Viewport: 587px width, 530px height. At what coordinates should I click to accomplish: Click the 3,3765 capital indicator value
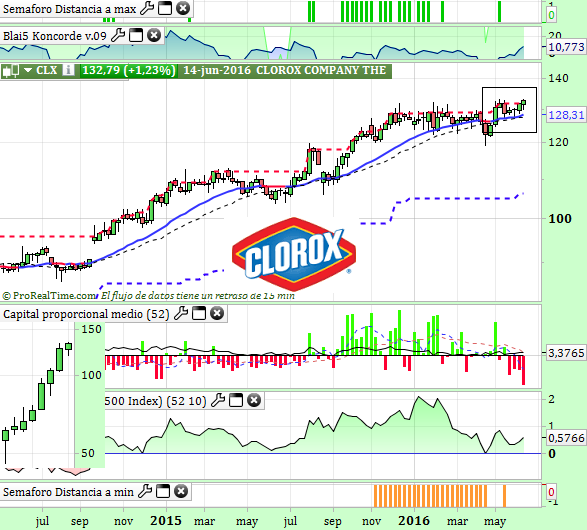tap(566, 353)
